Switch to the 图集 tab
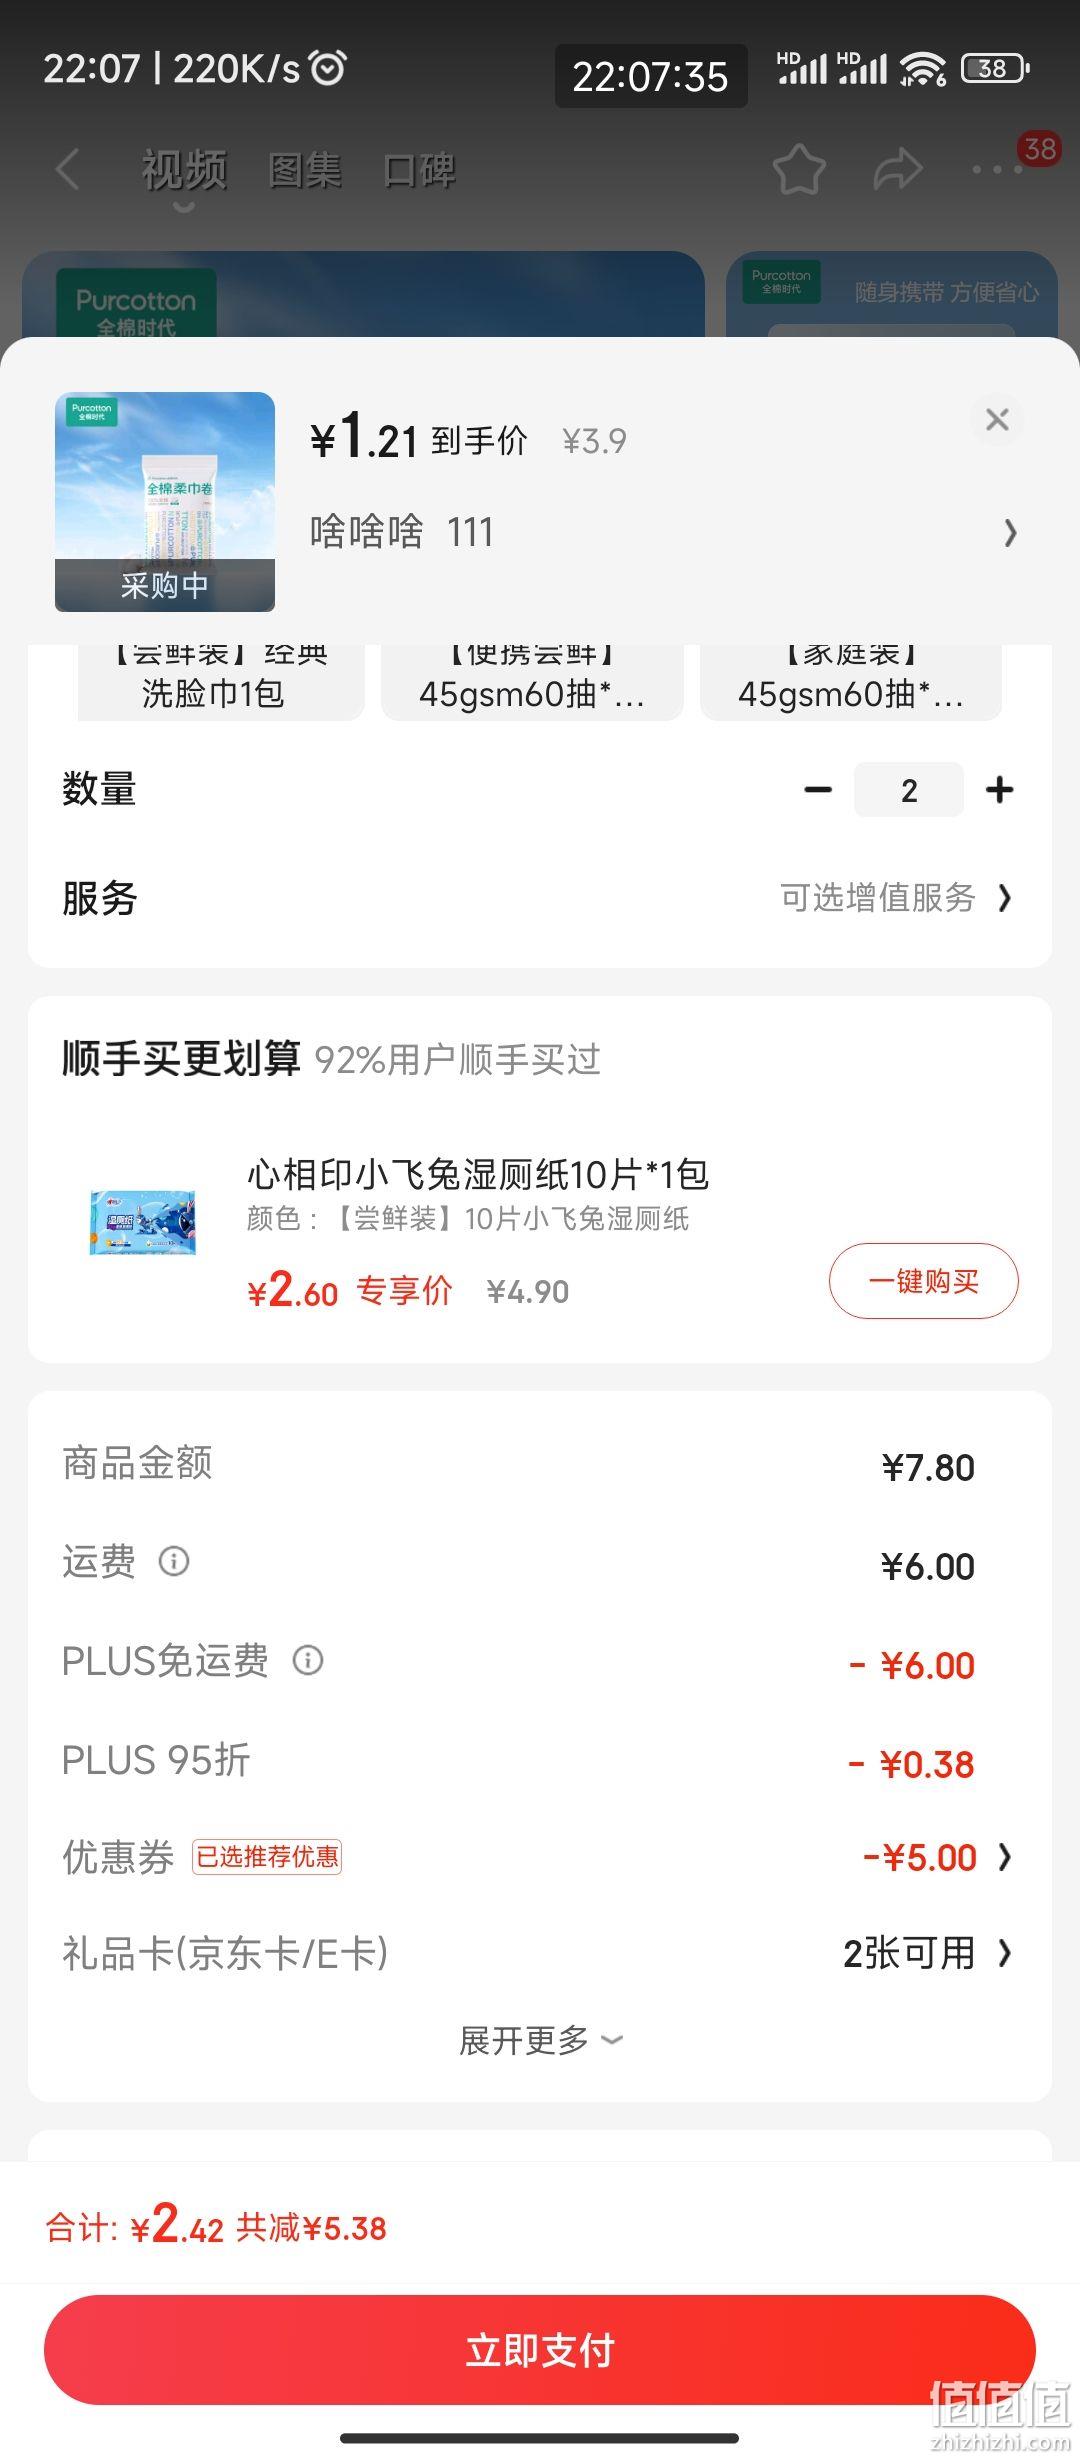The image size is (1080, 2460). pos(305,170)
